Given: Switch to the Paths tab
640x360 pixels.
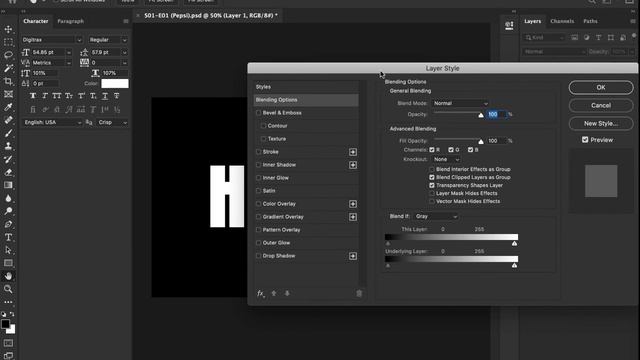Looking at the screenshot, I should click(590, 21).
